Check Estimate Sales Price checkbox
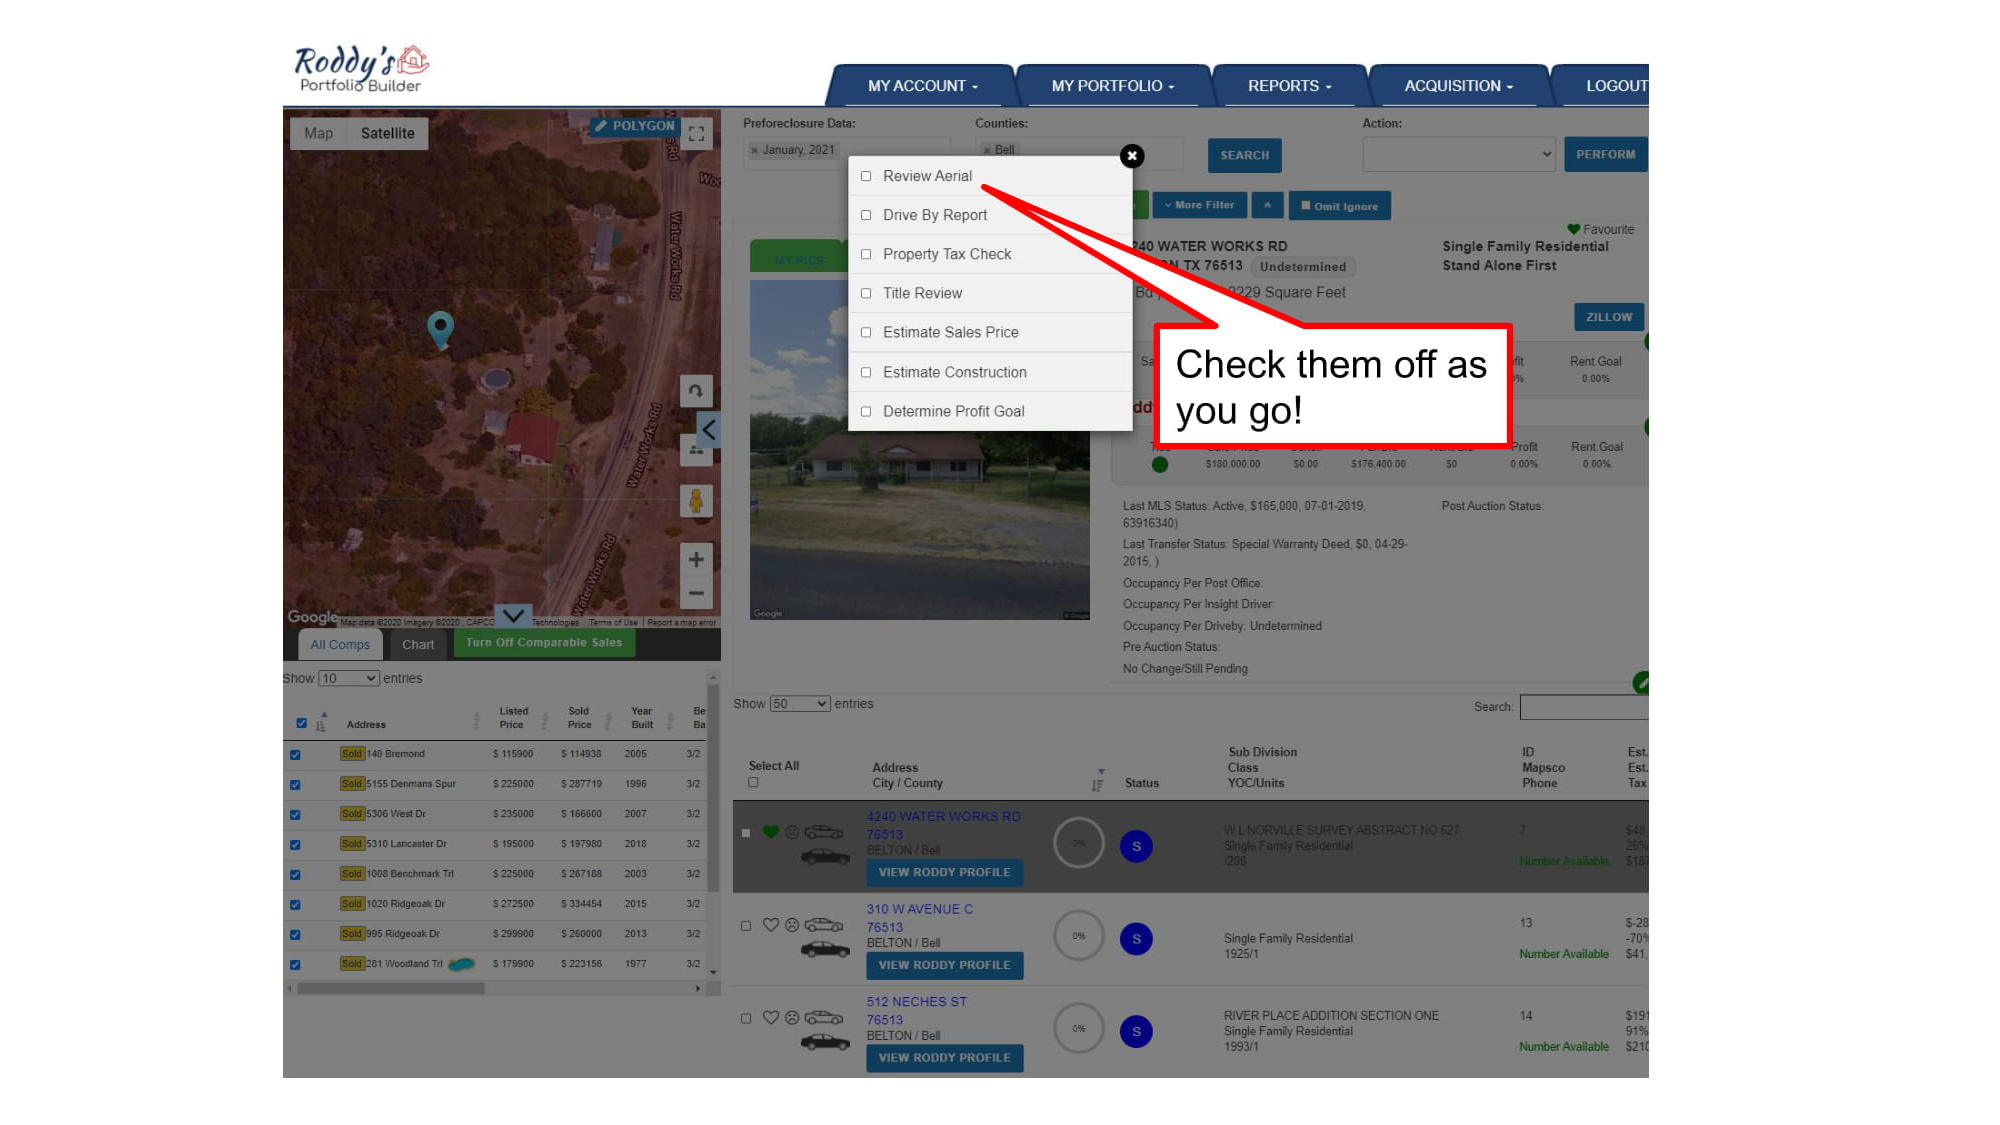 [x=866, y=332]
